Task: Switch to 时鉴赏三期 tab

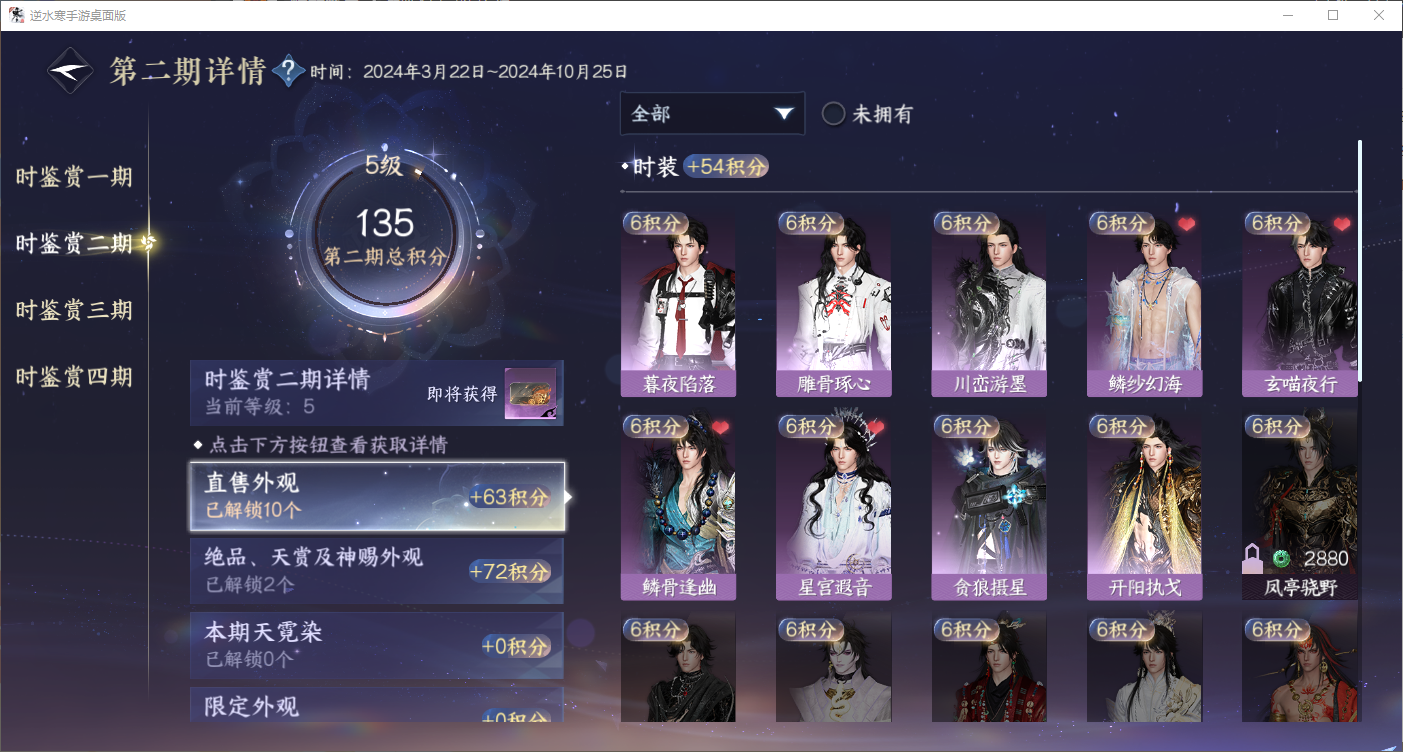Action: (74, 310)
